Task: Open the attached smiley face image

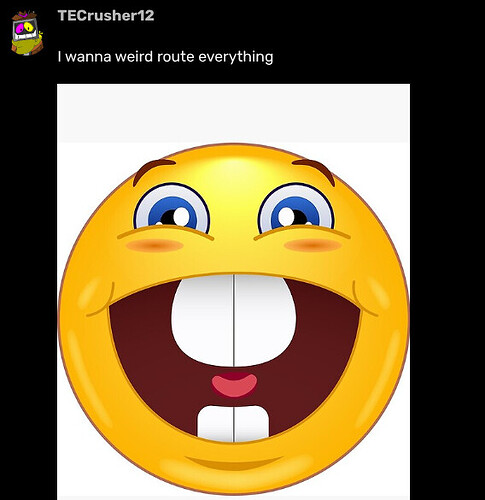Action: pyautogui.click(x=233, y=292)
